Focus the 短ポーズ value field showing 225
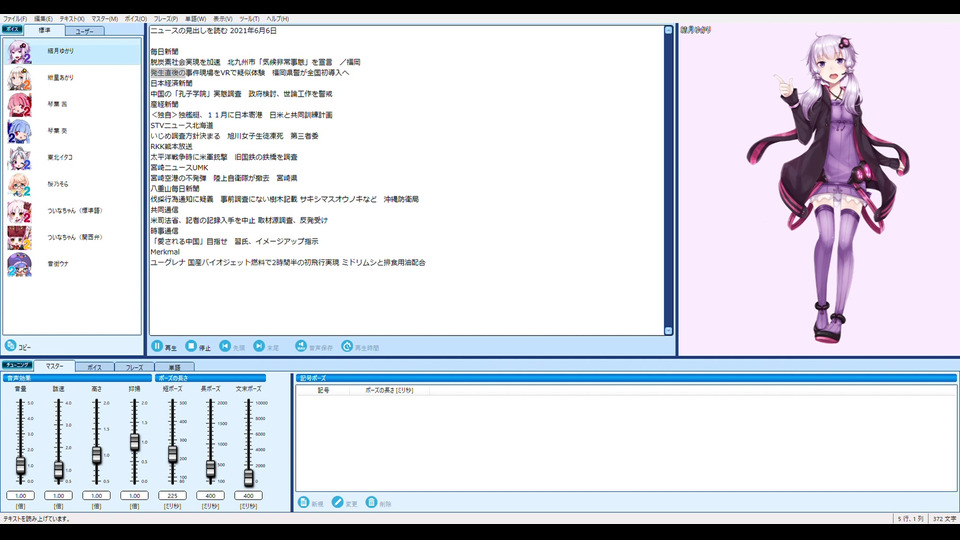960x540 pixels. tap(172, 495)
